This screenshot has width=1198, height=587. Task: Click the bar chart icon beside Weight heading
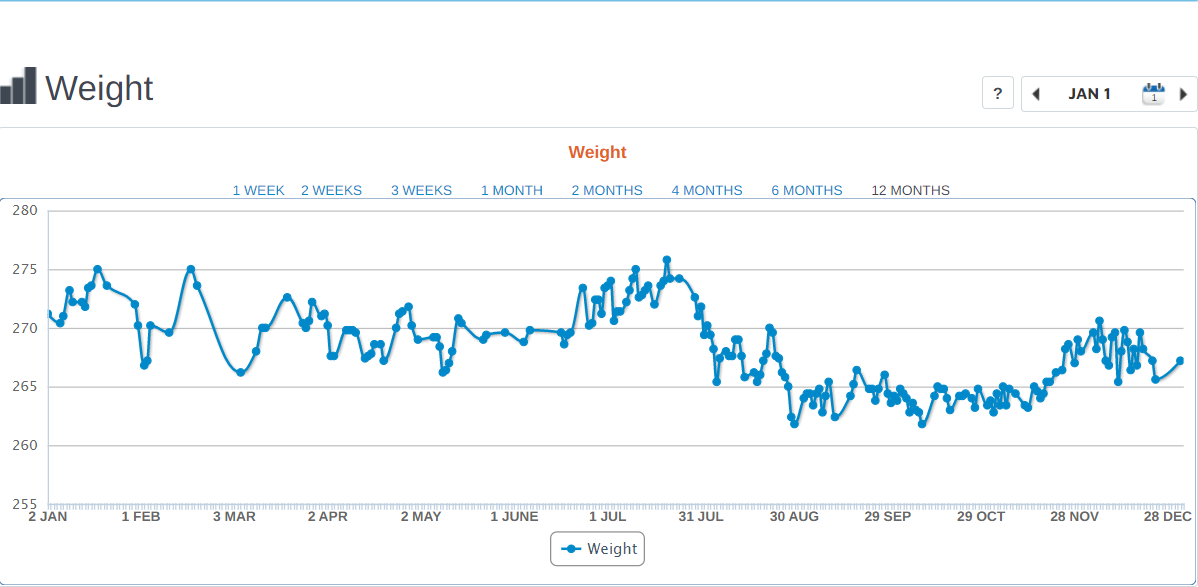coord(19,87)
